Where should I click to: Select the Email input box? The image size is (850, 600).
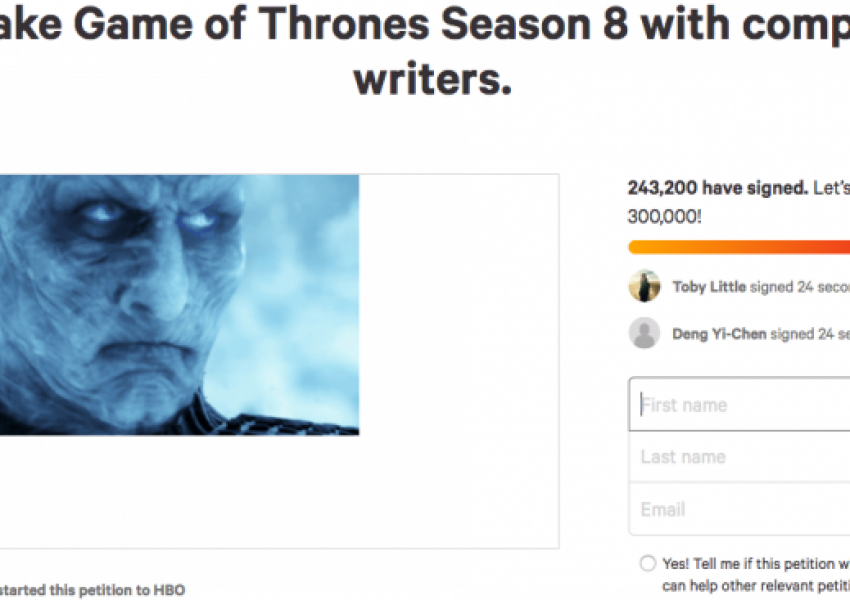[x=740, y=509]
